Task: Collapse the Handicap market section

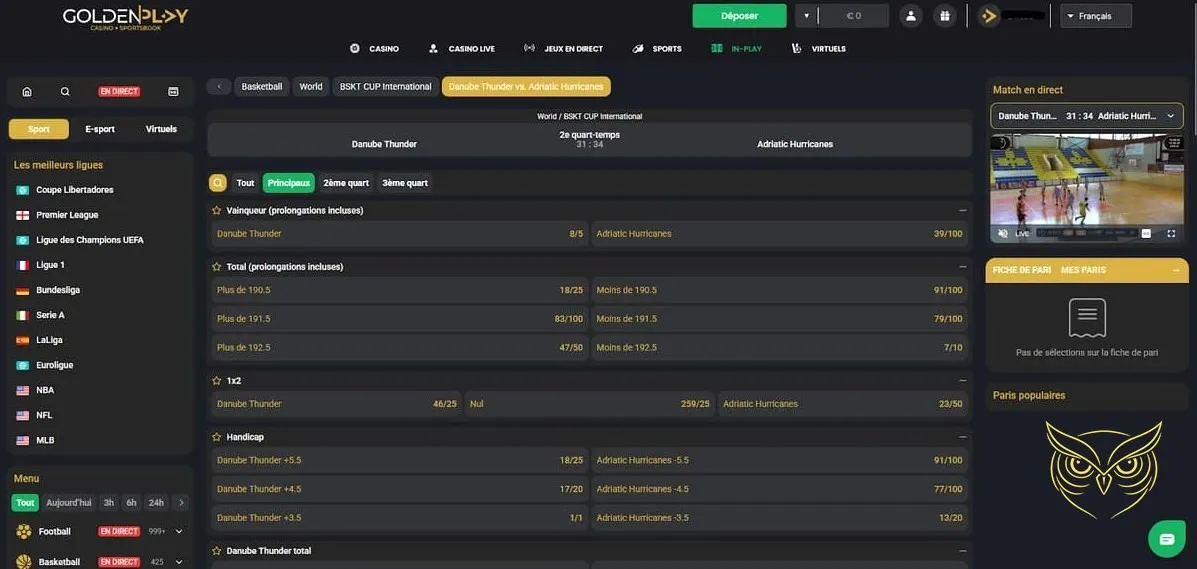Action: coord(963,437)
